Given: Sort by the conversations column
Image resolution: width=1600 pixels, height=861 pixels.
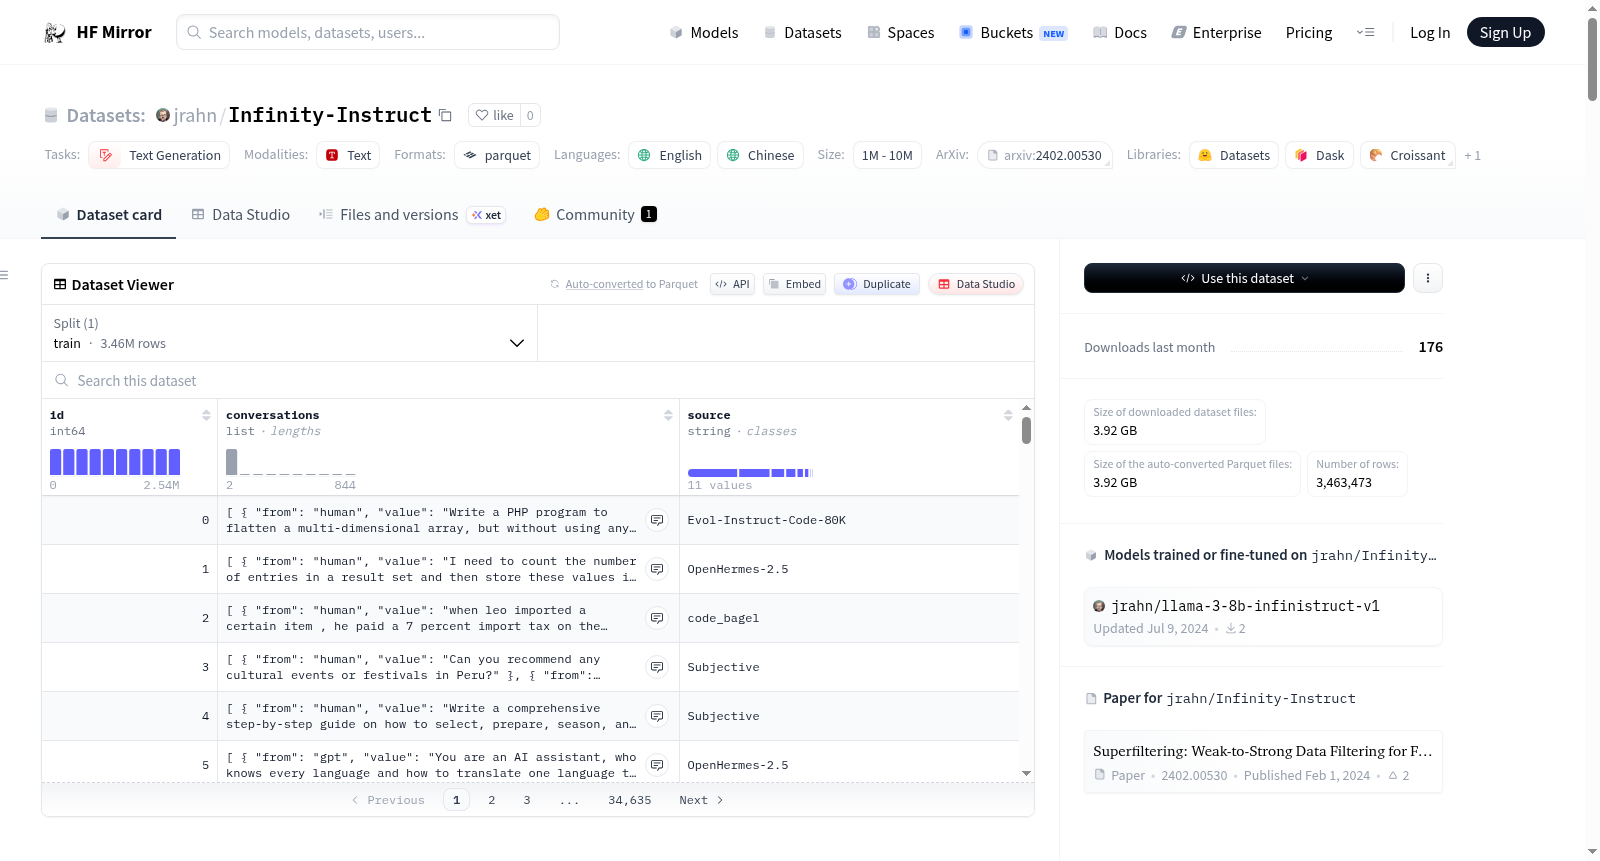Looking at the screenshot, I should (x=668, y=415).
